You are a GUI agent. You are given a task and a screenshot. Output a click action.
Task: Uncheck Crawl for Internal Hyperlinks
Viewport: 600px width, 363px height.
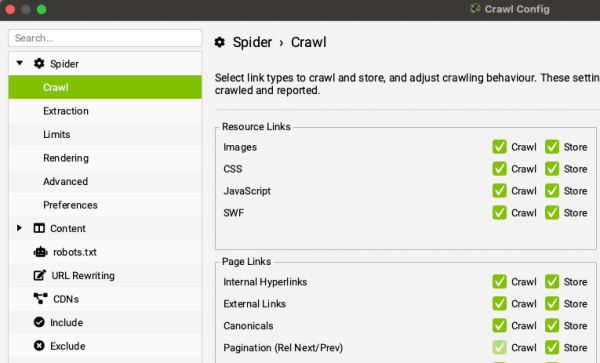(499, 282)
